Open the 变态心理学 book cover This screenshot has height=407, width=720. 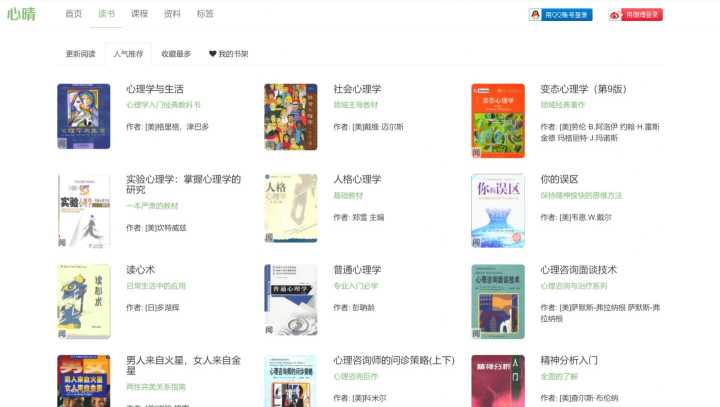[498, 121]
